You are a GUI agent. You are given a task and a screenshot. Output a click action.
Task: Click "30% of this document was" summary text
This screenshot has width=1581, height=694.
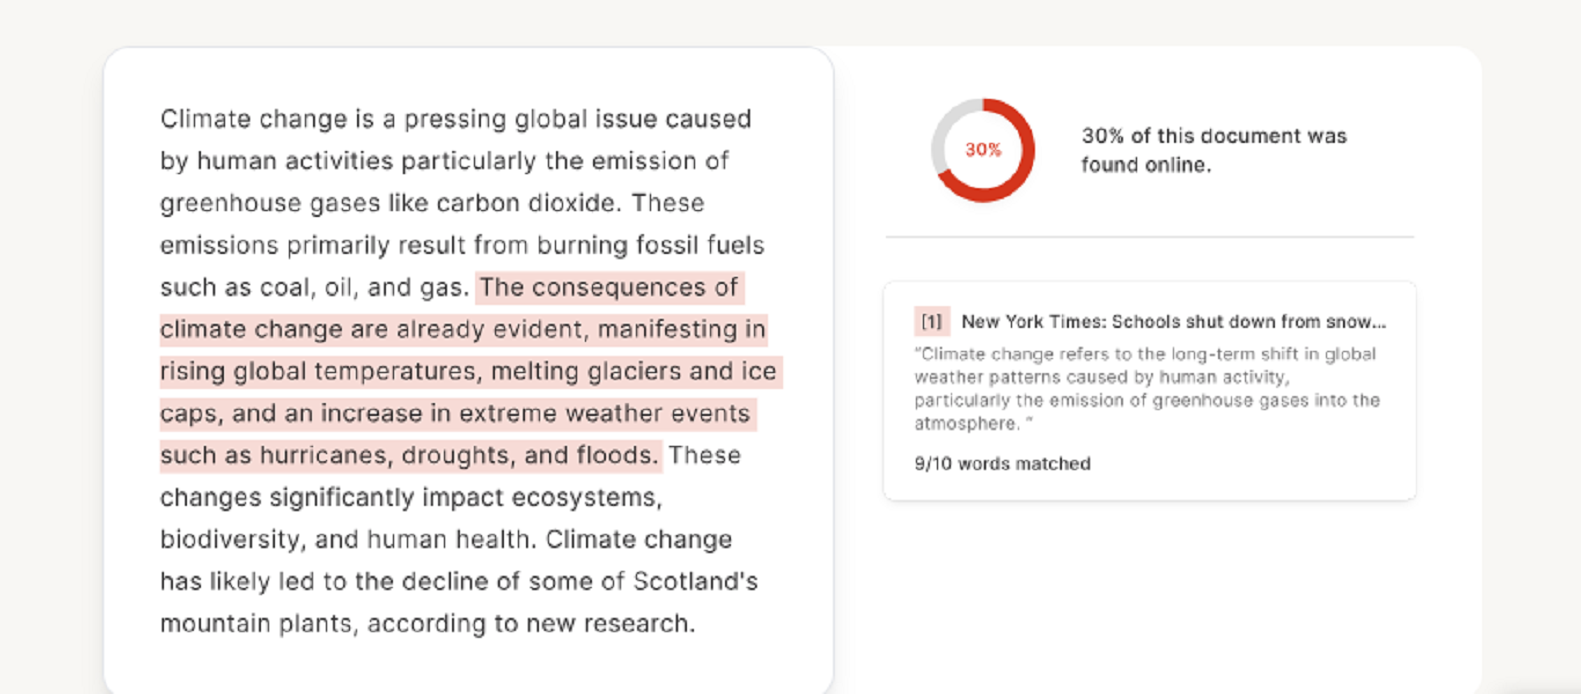[1213, 136]
